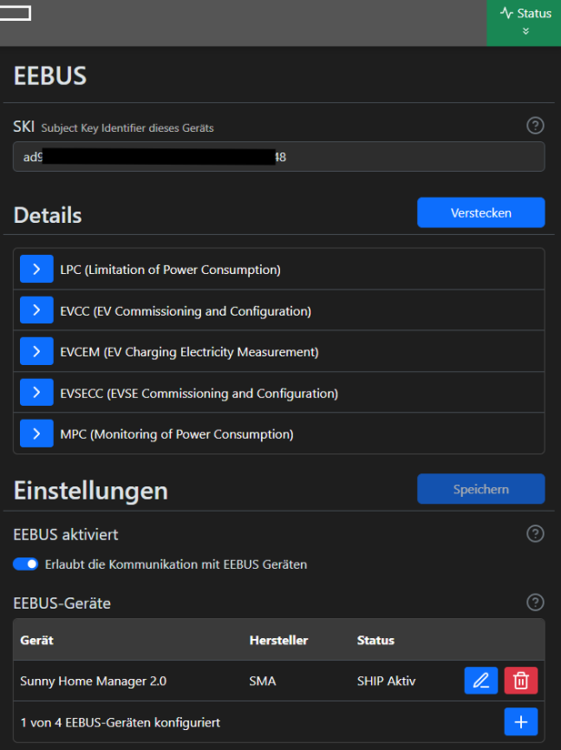Expand LPC Limitation of Power Consumption
This screenshot has height=750, width=561.
[36, 269]
